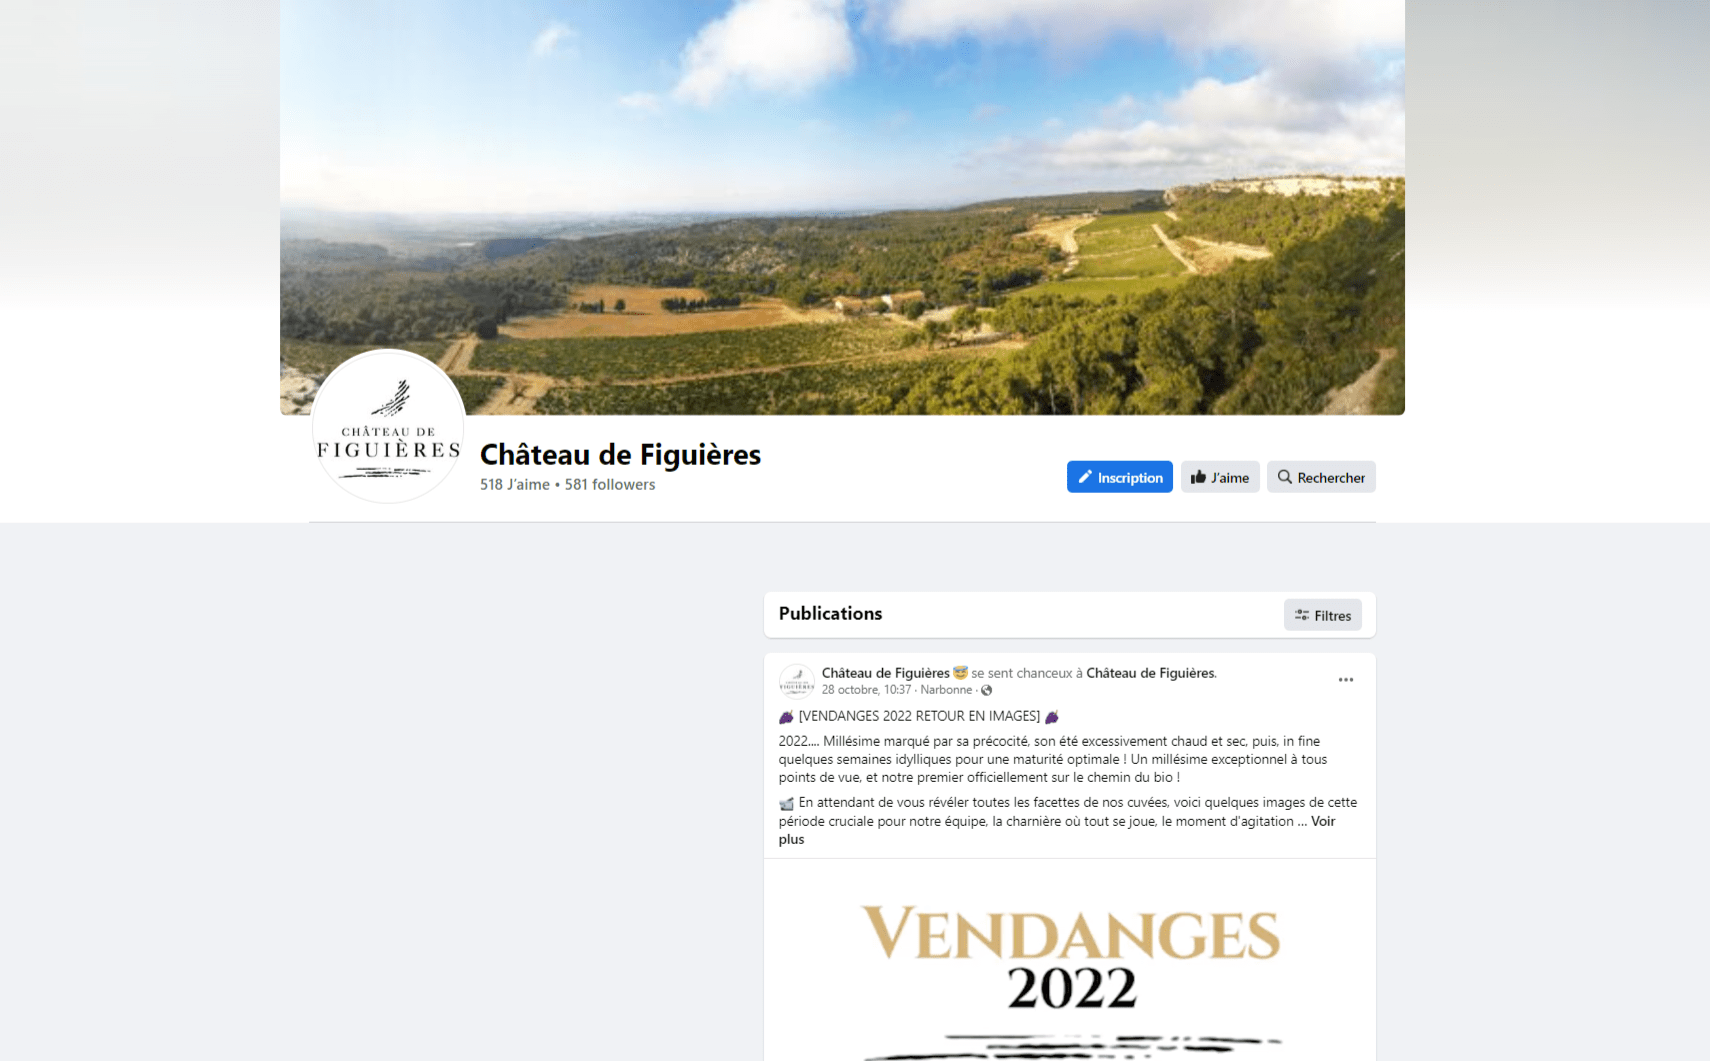The height and width of the screenshot is (1061, 1710).
Task: Open the tagged location Château de Figuières
Action: click(x=1150, y=673)
